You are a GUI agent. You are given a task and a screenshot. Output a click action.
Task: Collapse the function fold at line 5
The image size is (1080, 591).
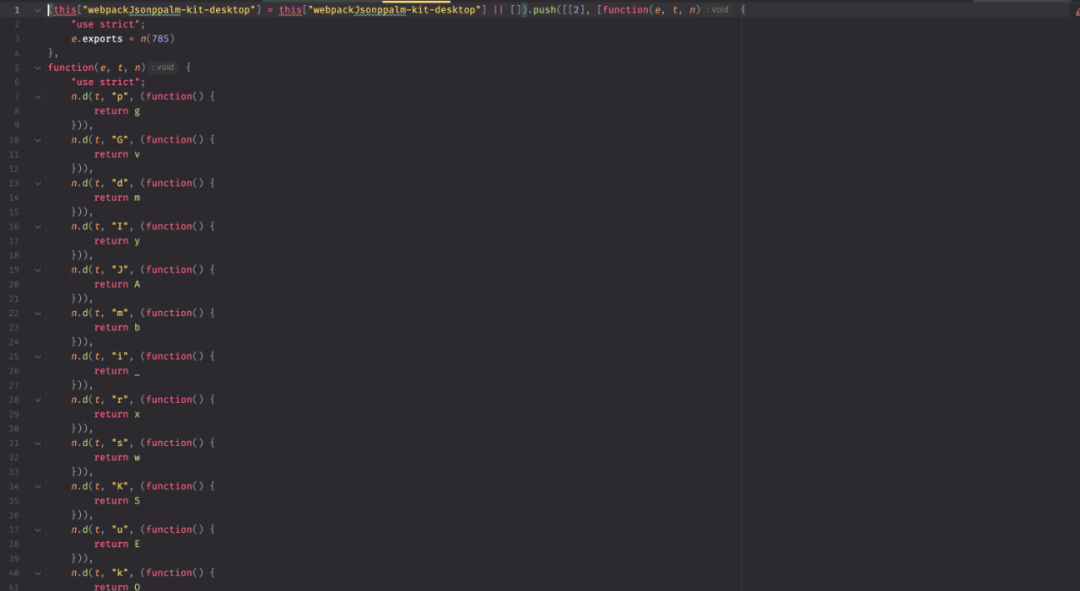pyautogui.click(x=38, y=68)
